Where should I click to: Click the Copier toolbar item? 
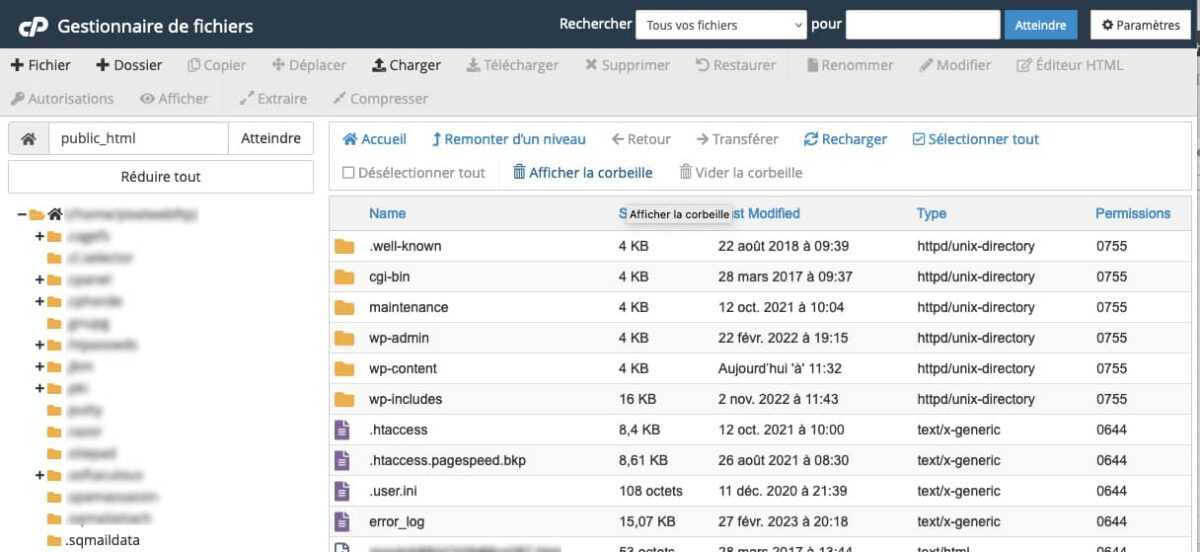[x=217, y=65]
